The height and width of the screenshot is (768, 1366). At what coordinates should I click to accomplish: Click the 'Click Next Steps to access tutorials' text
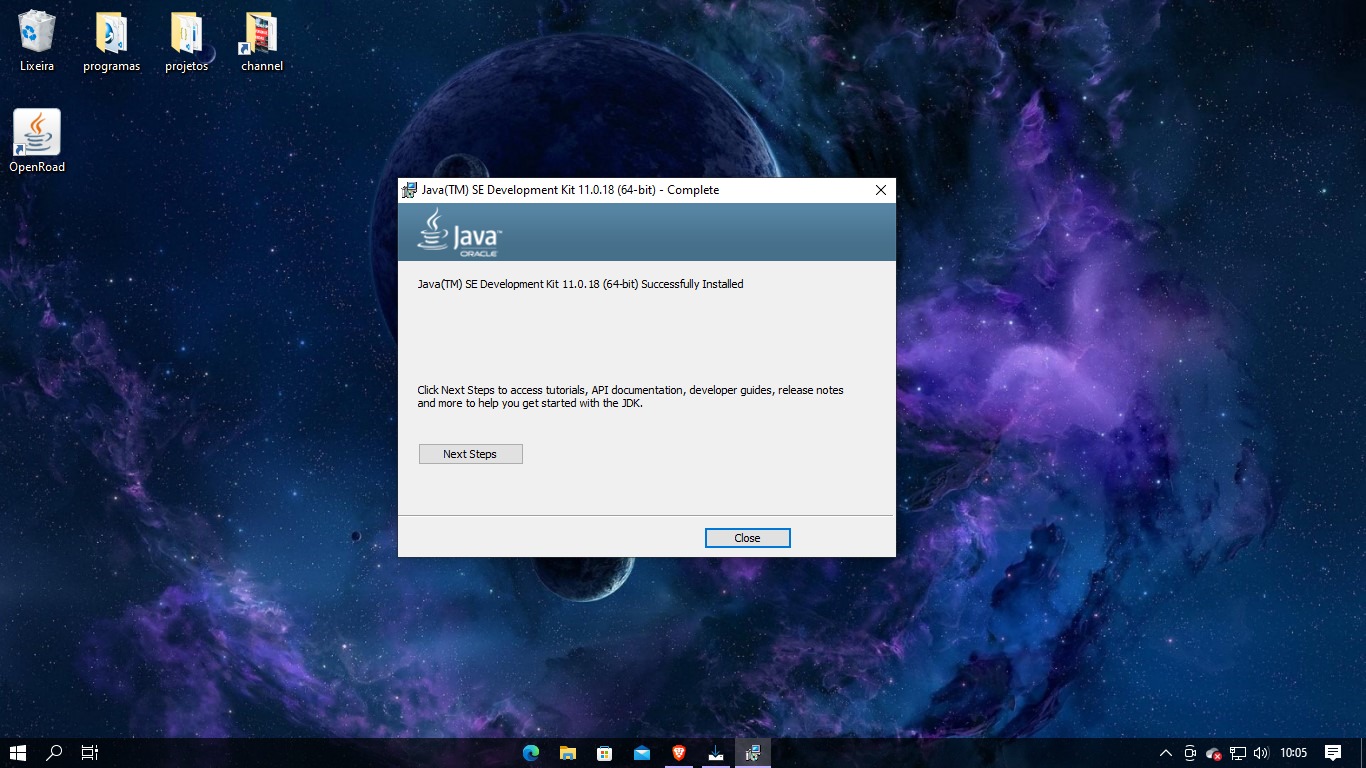click(x=630, y=397)
